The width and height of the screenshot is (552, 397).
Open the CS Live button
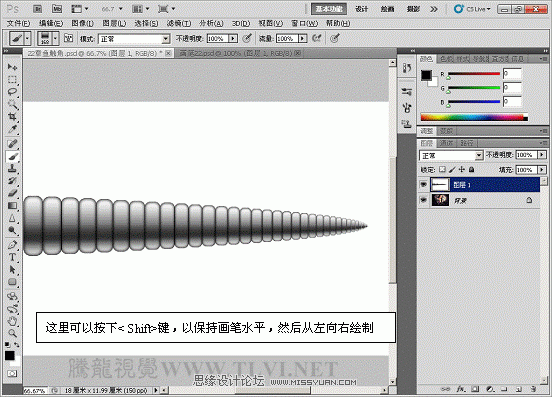point(472,9)
